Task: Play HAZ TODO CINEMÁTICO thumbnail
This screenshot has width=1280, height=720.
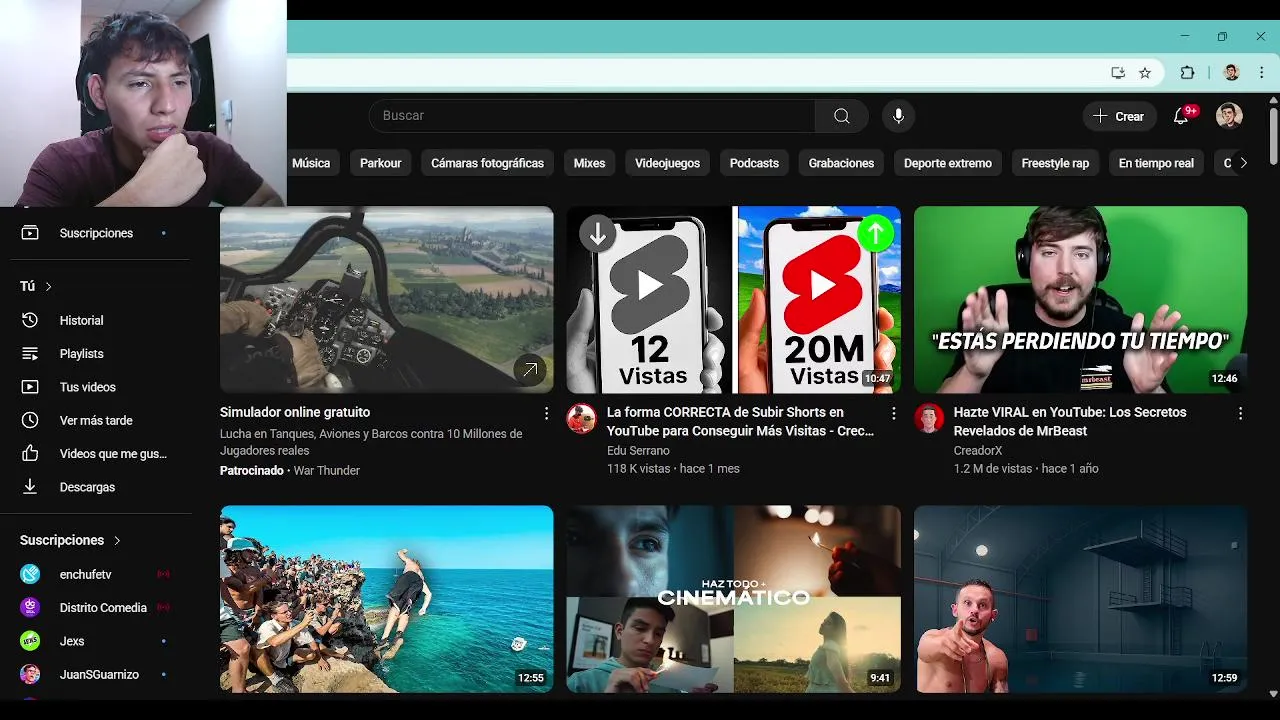Action: point(734,599)
